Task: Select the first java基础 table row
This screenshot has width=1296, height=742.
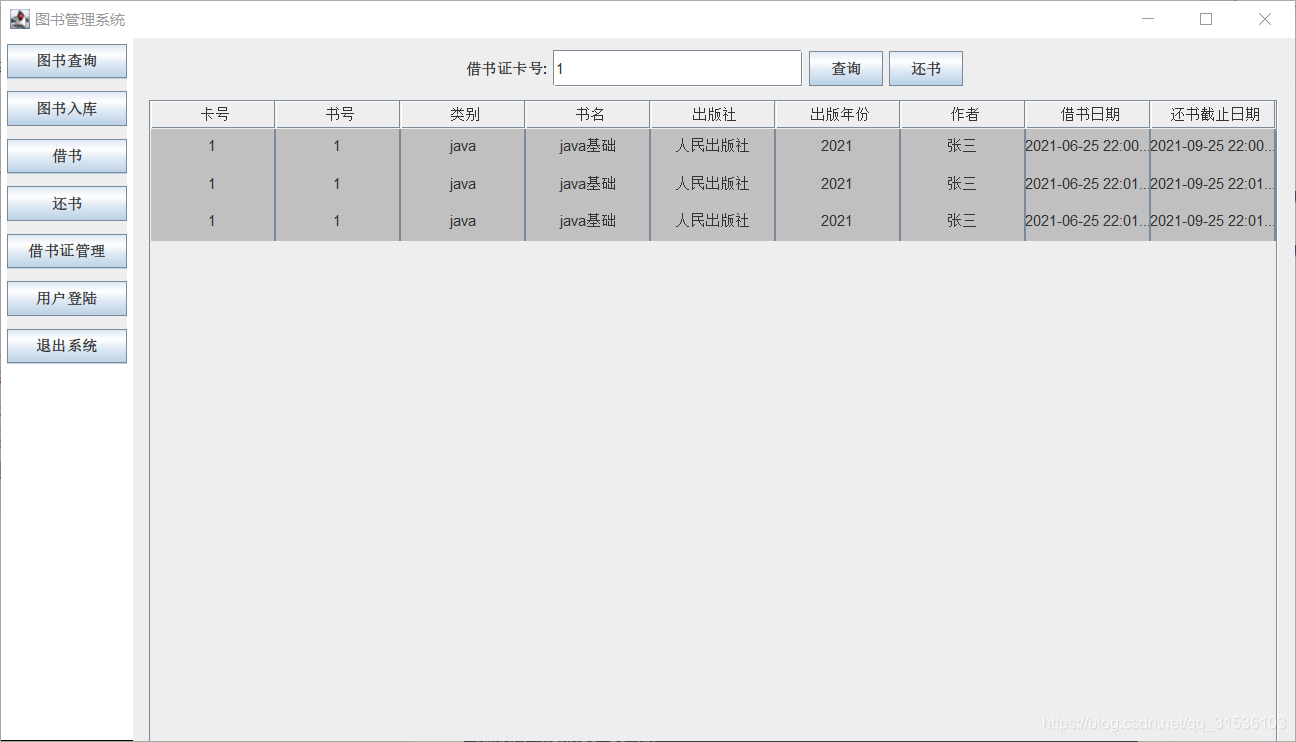Action: point(587,145)
